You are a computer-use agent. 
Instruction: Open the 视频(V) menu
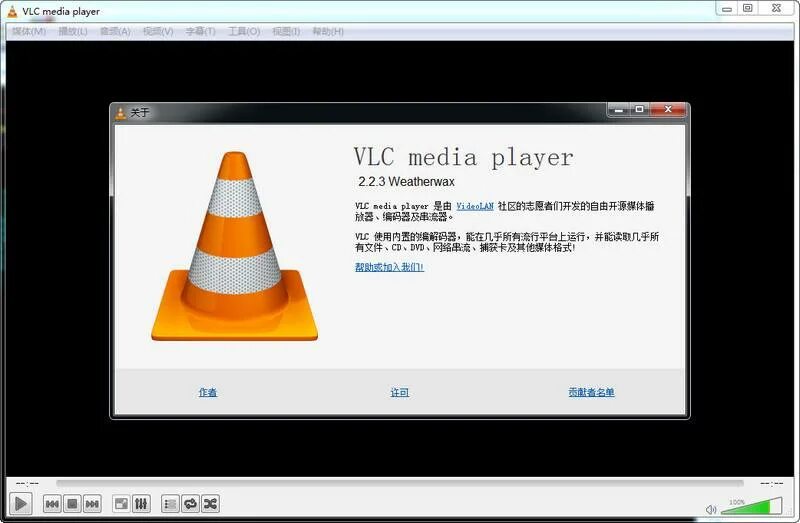pos(158,32)
